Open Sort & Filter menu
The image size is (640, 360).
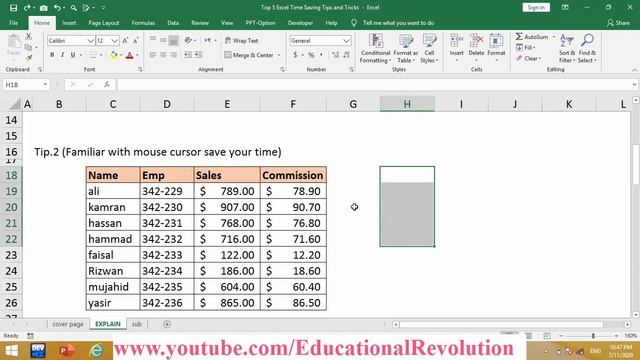(567, 48)
